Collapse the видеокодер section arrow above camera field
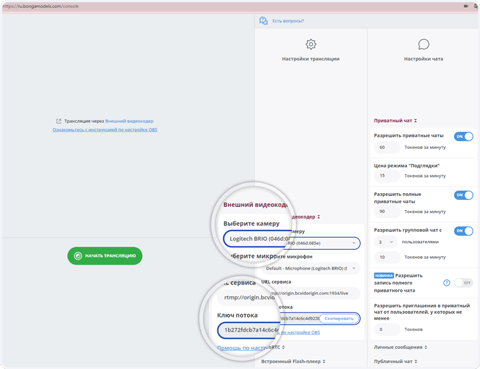Screen dimensions: 480x369 pos(319,217)
